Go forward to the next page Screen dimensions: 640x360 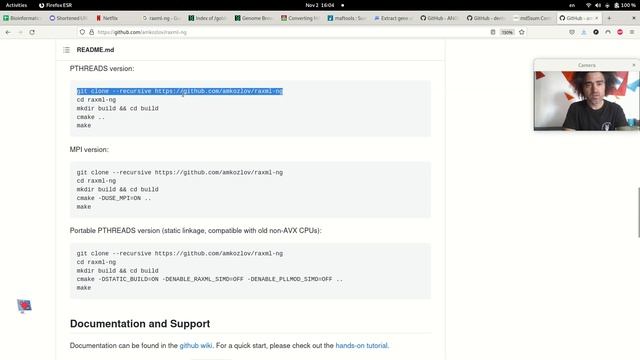pos(20,32)
